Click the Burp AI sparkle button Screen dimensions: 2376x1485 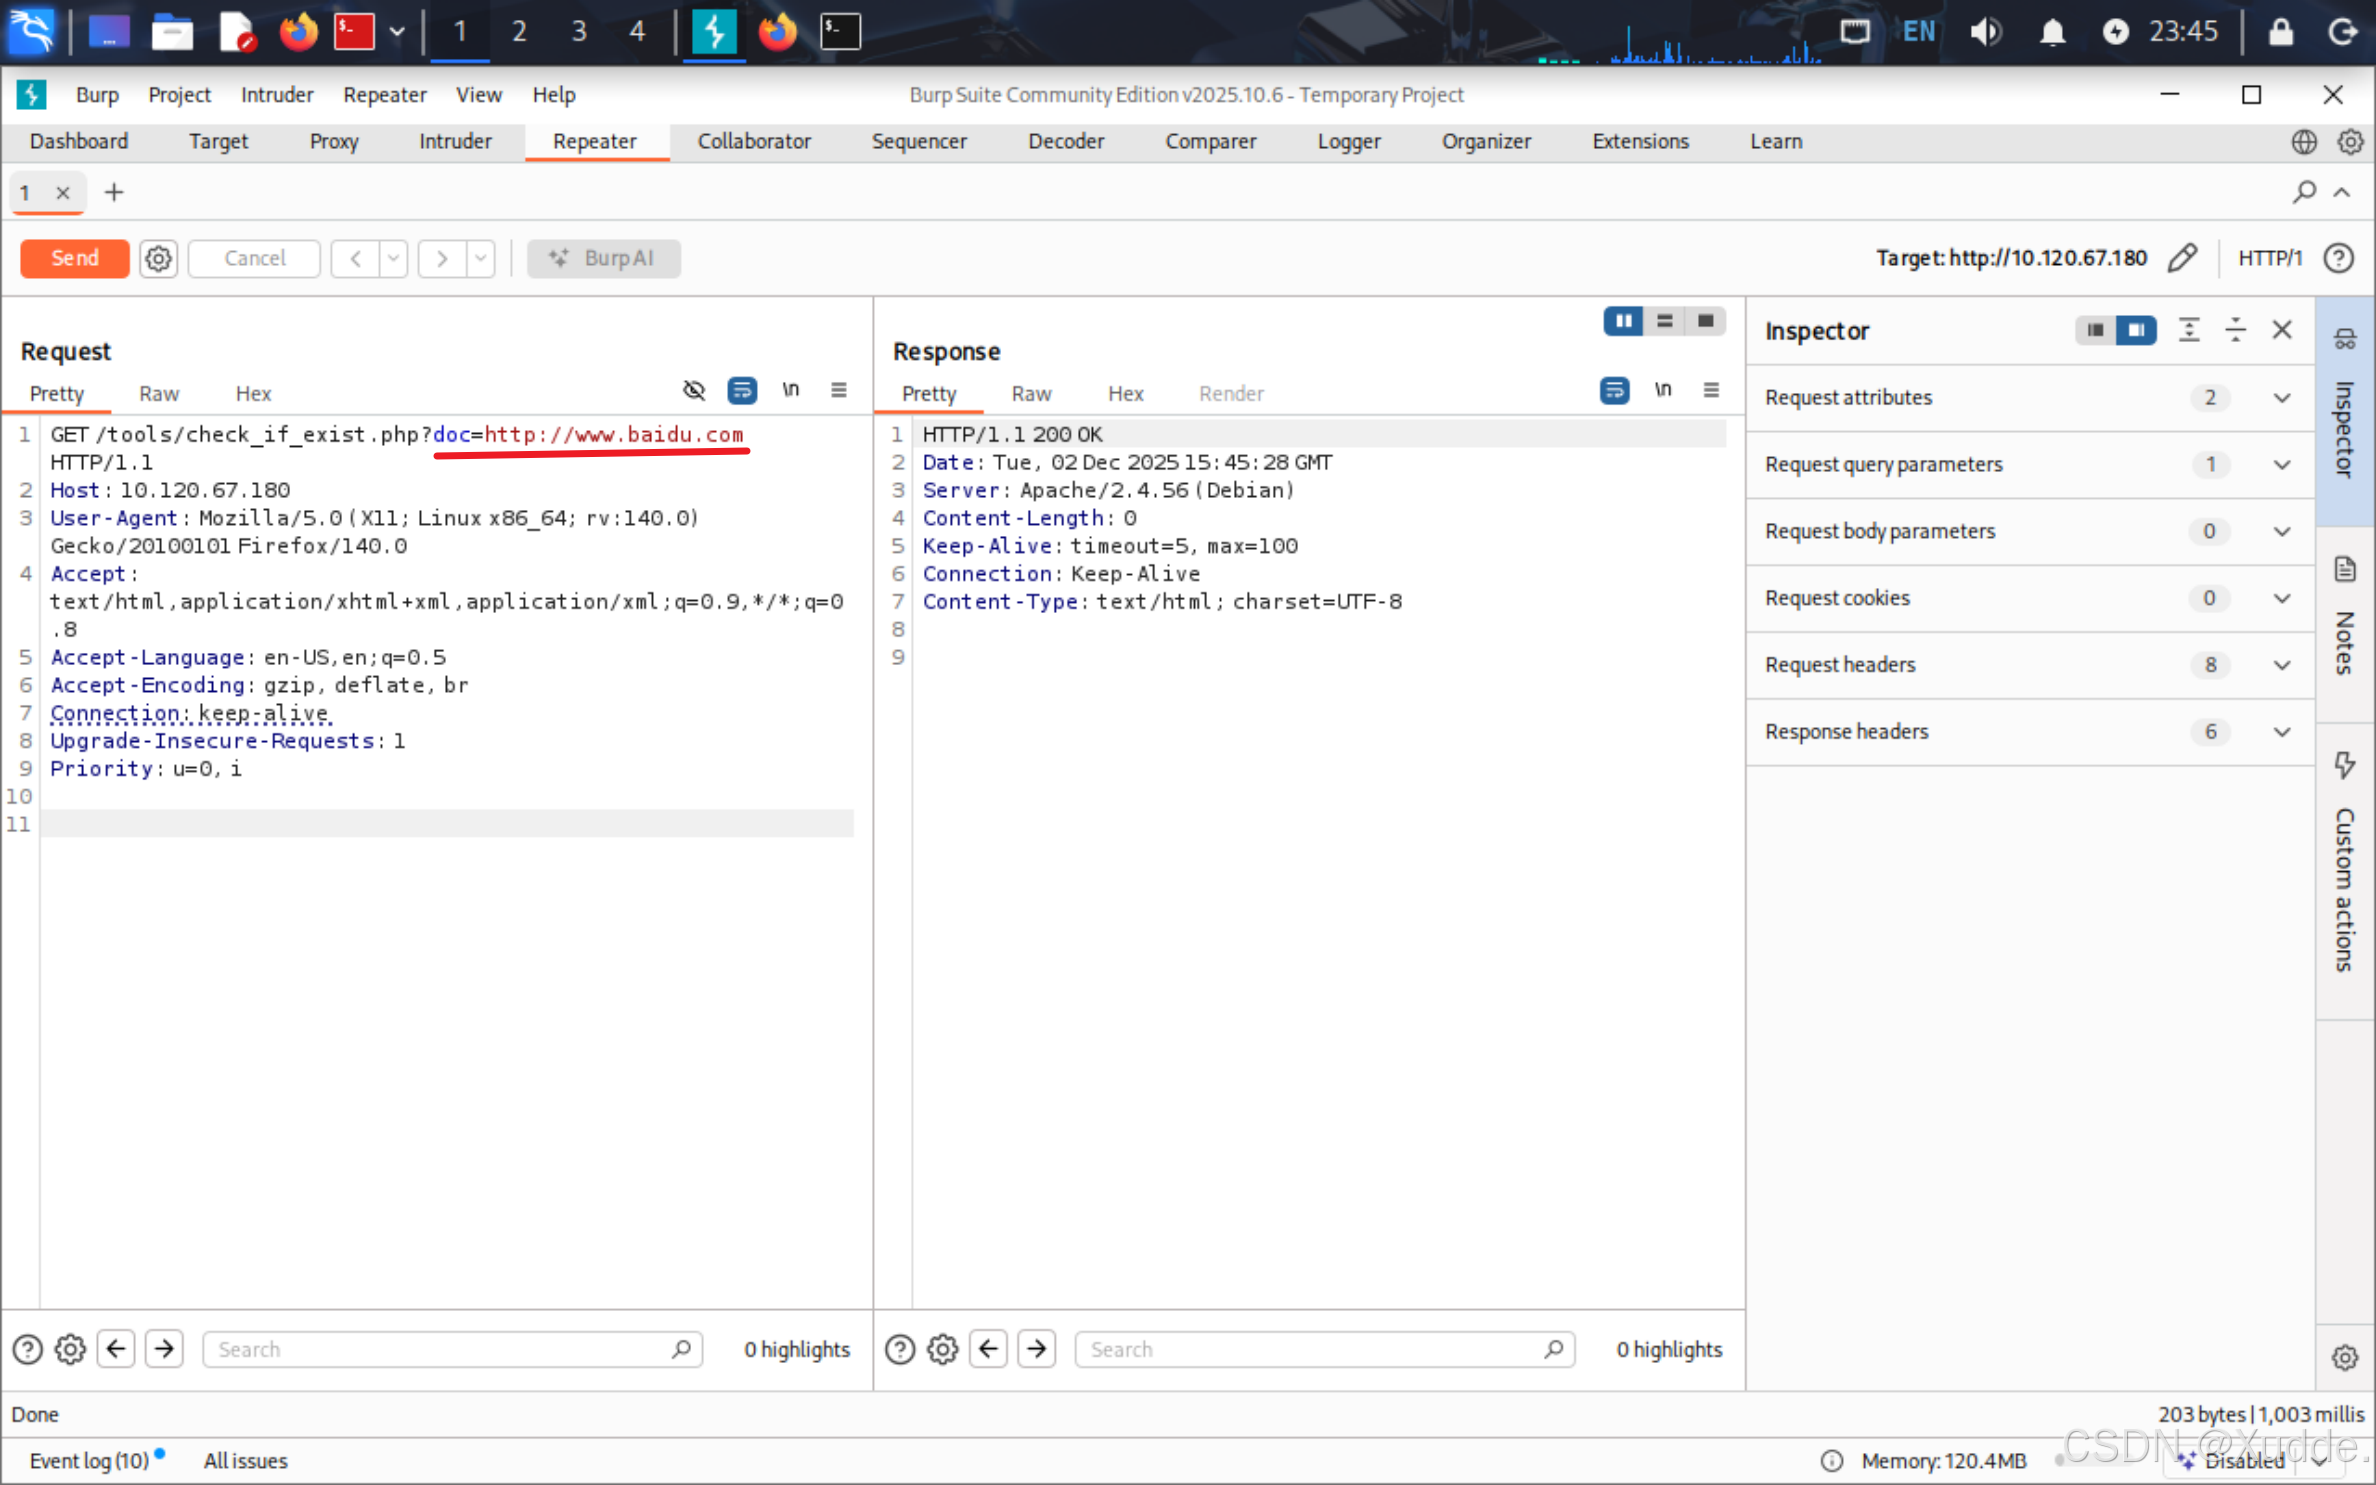click(x=604, y=258)
